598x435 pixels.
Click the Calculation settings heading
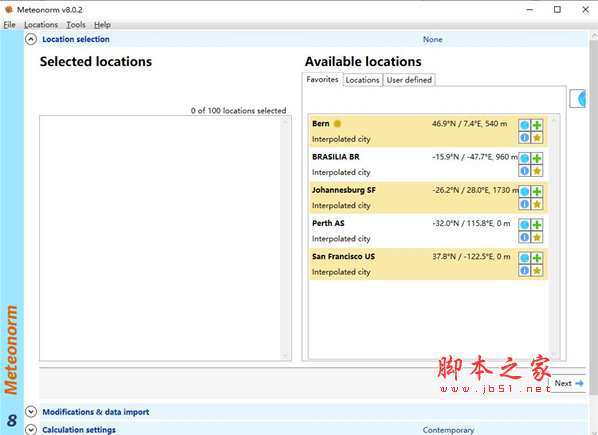tap(79, 430)
